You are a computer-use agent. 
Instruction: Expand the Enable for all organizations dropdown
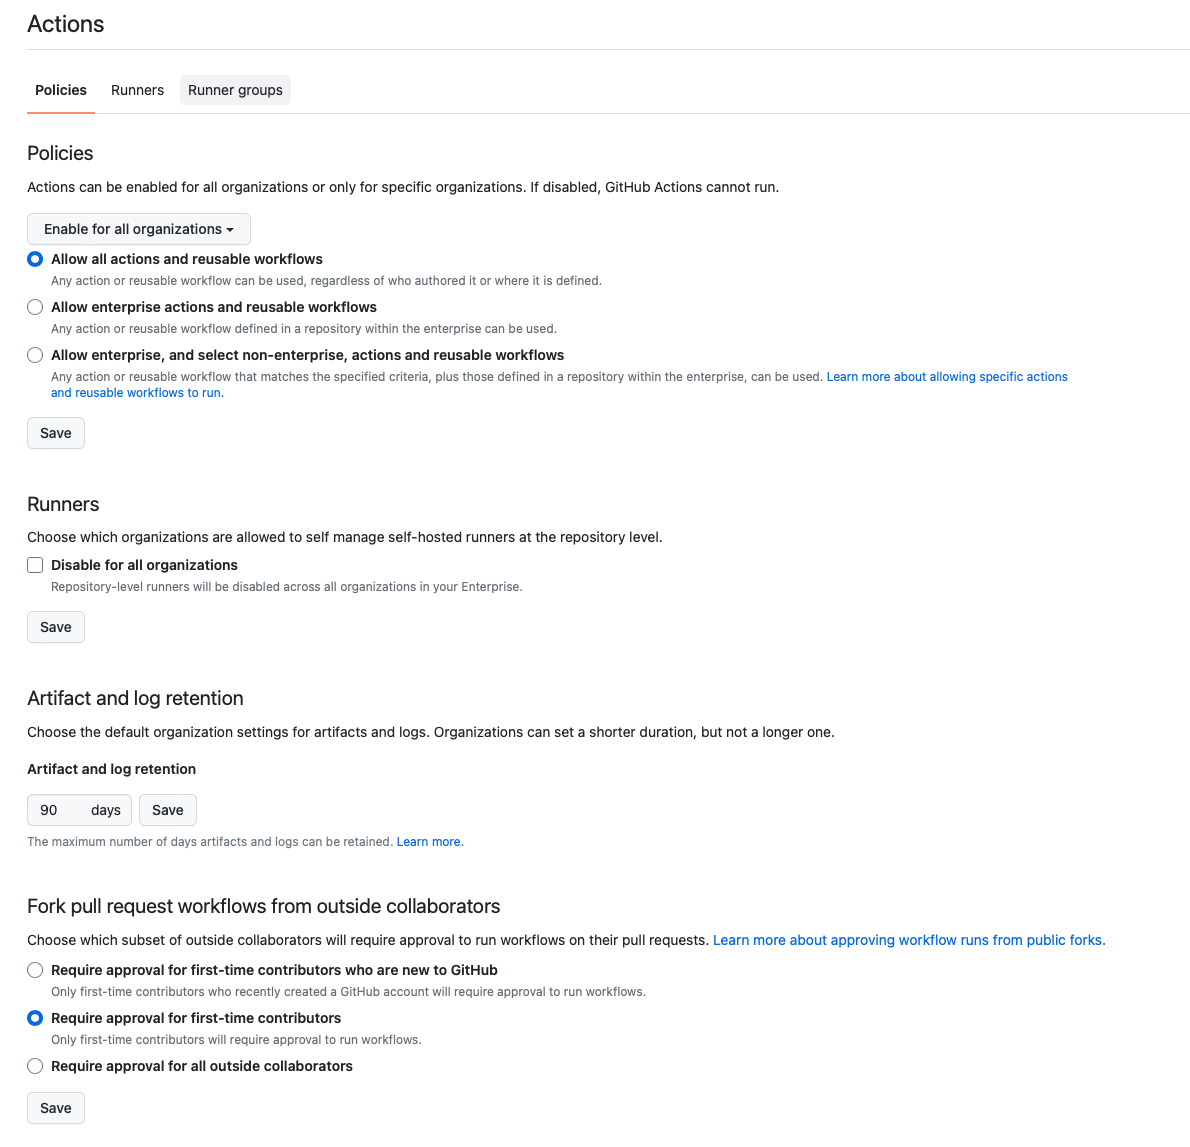point(139,229)
